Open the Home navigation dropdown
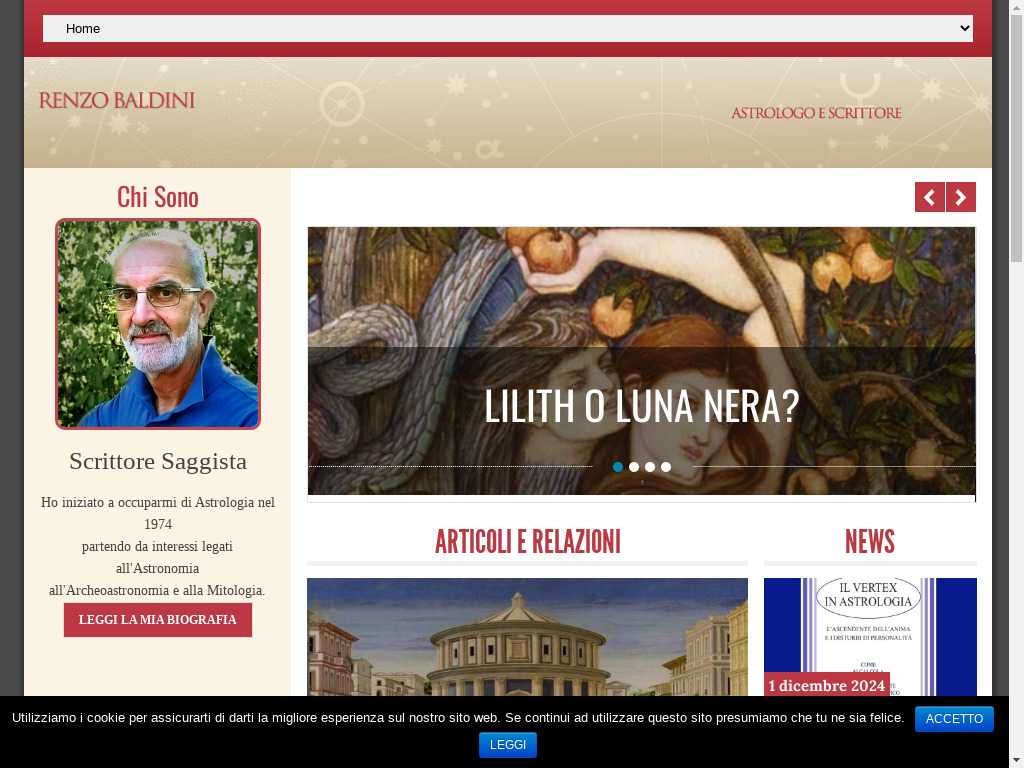Screen dimensions: 1024x768 click(x=507, y=29)
